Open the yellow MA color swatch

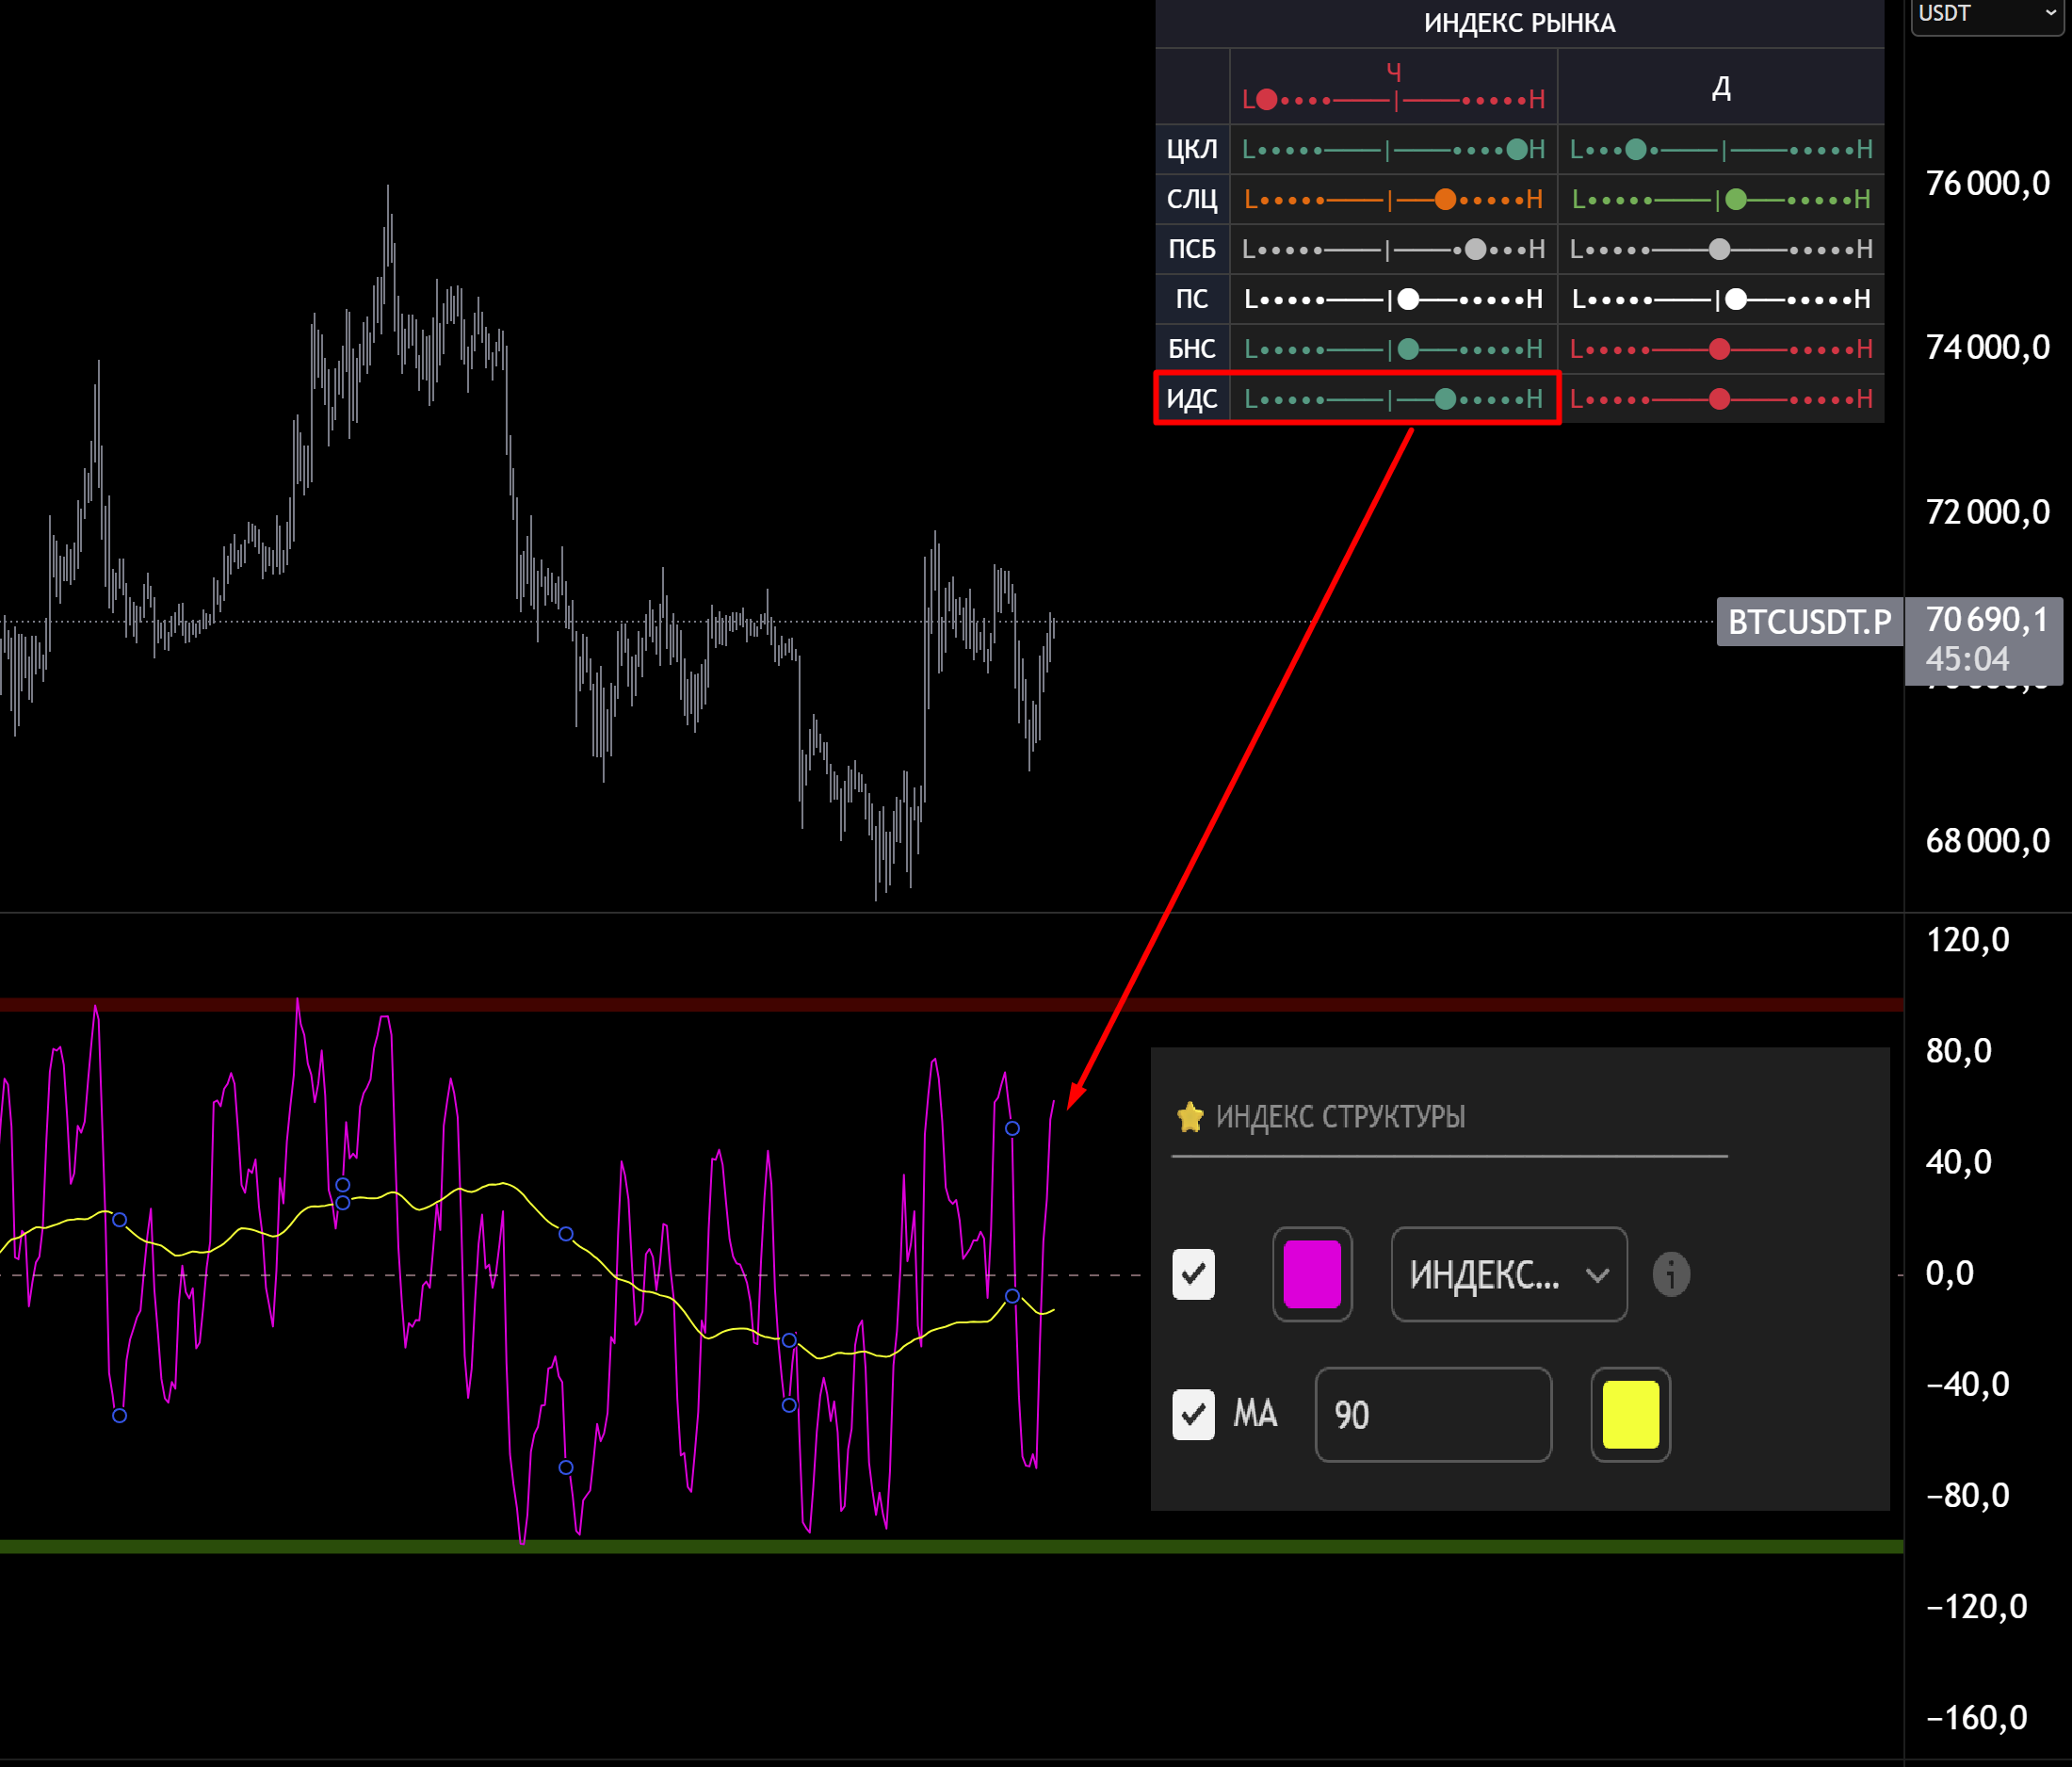tap(1630, 1414)
